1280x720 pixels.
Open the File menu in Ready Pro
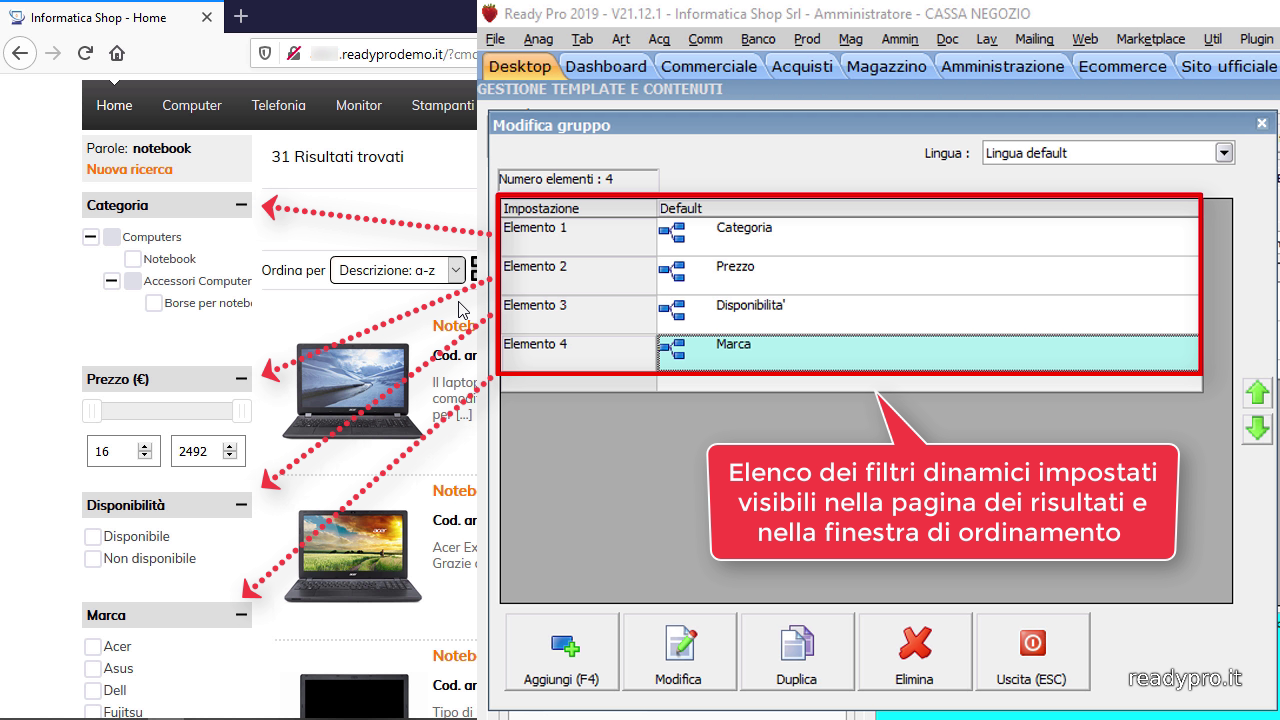(495, 39)
